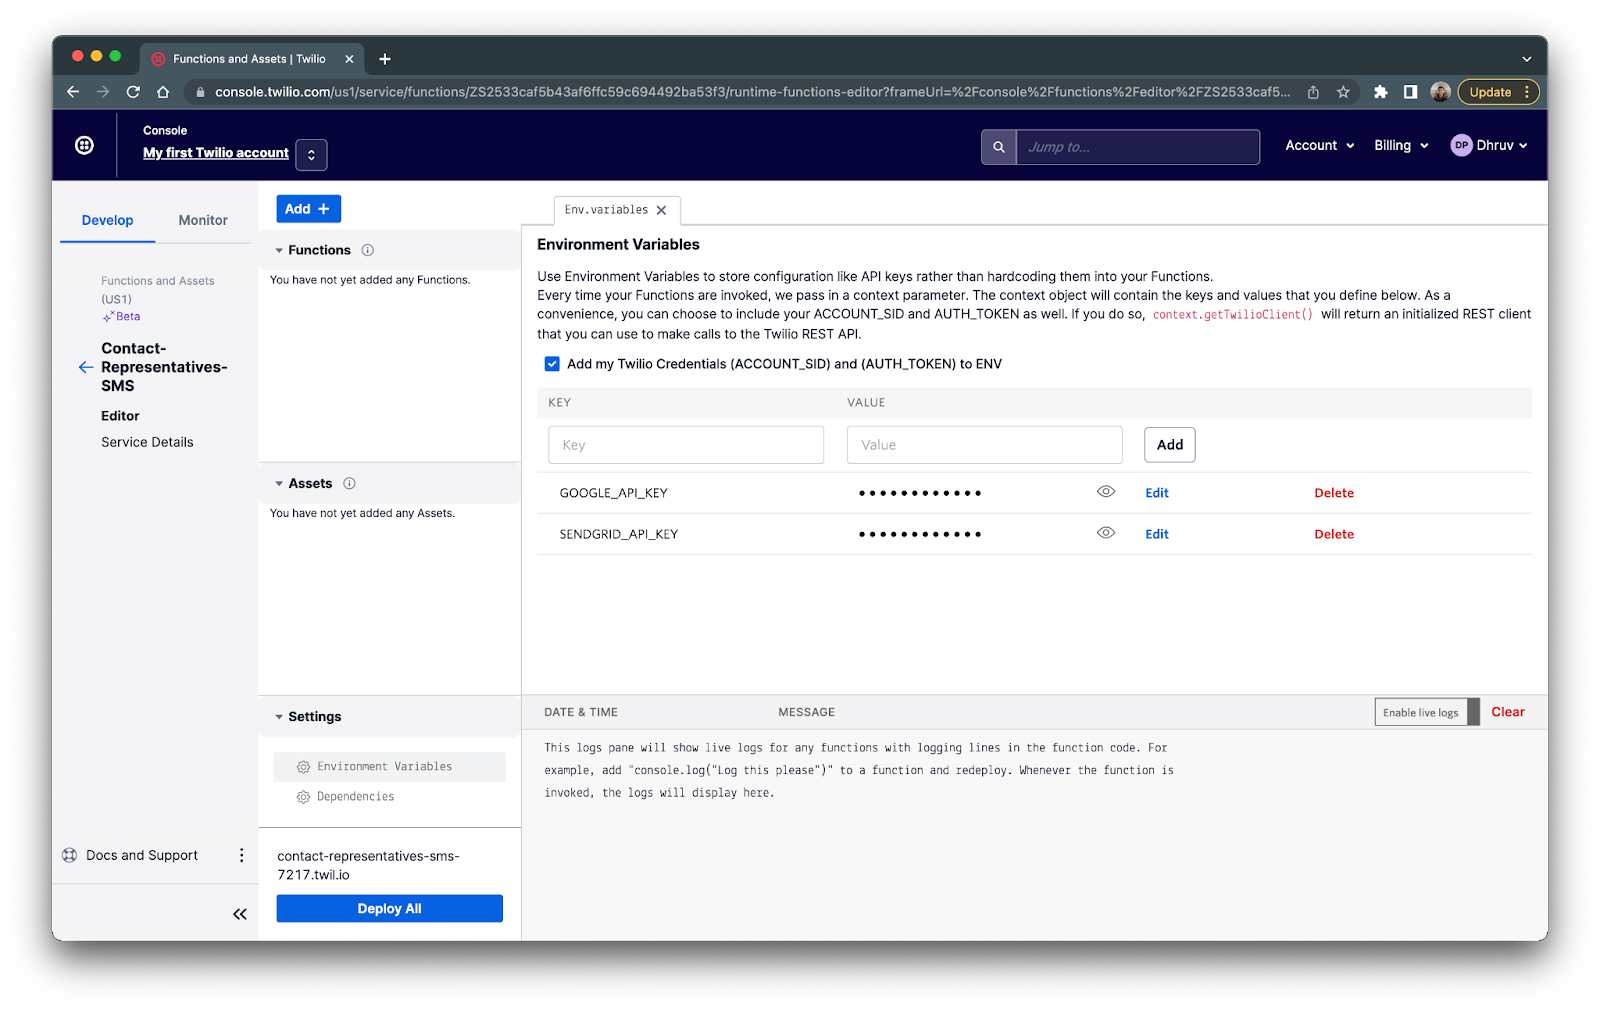1600x1010 pixels.
Task: Open a new browser tab
Action: pyautogui.click(x=385, y=59)
